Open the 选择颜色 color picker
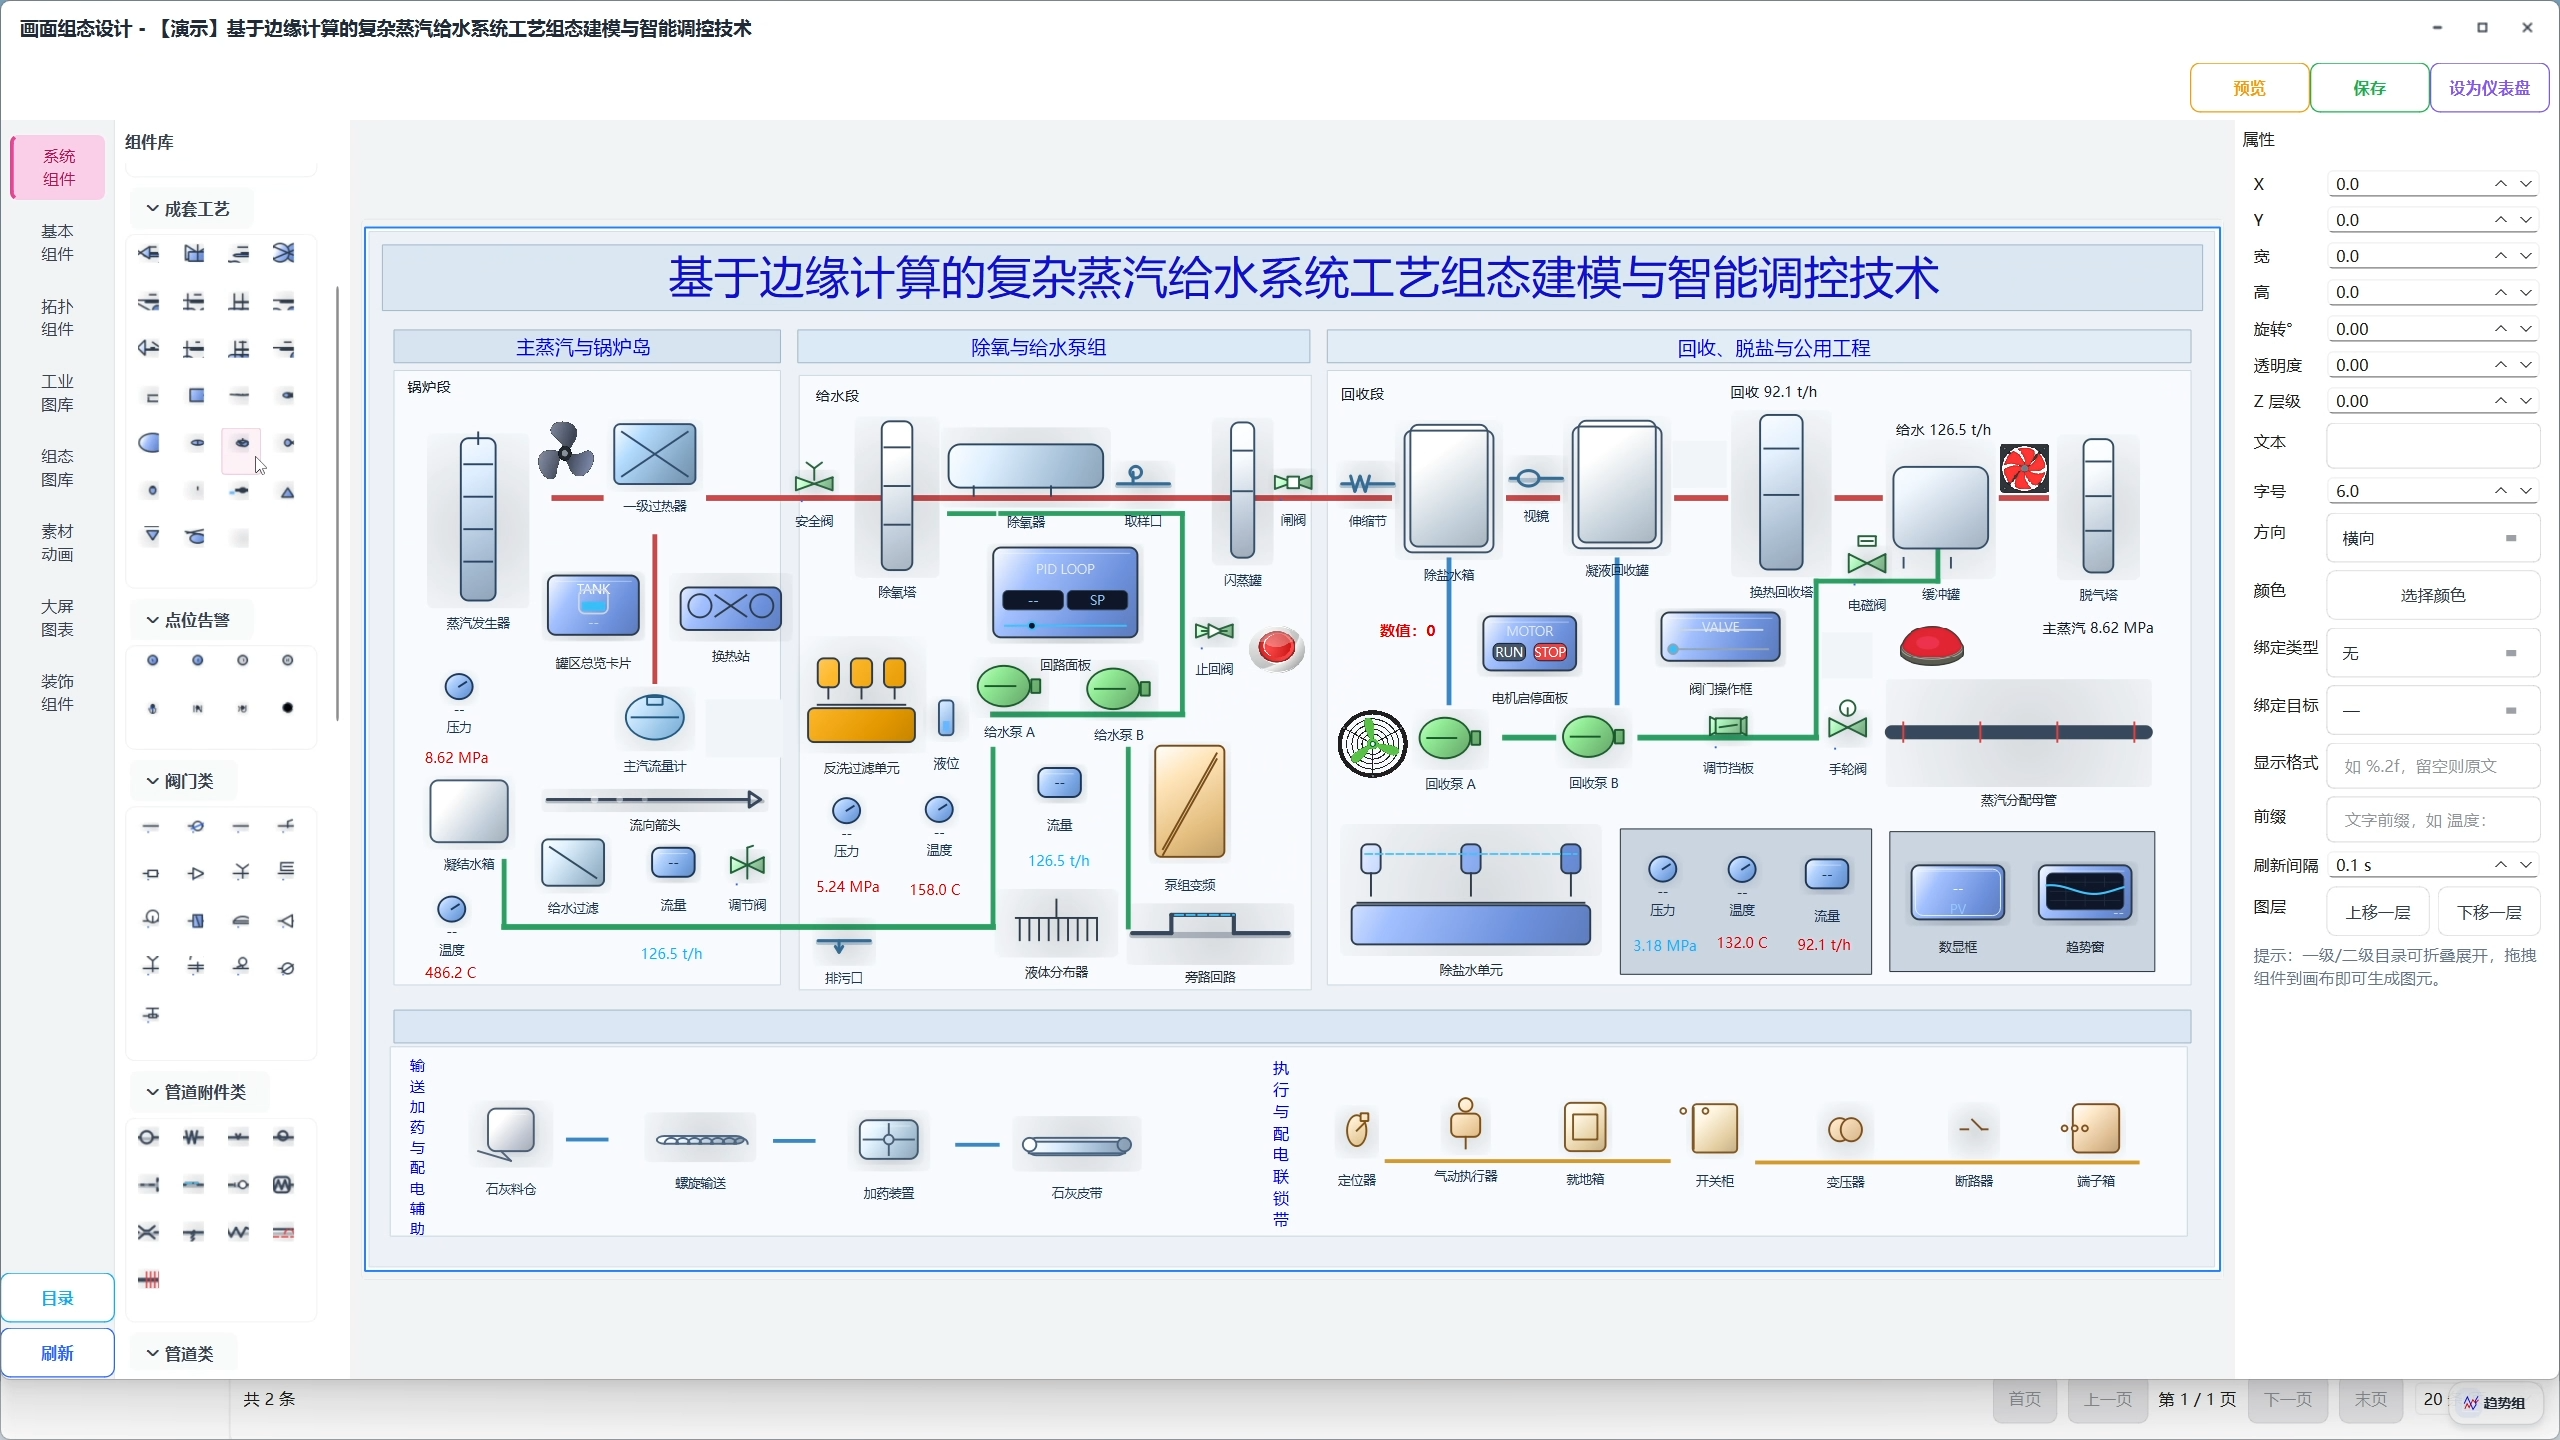This screenshot has width=2560, height=1440. [2432, 595]
